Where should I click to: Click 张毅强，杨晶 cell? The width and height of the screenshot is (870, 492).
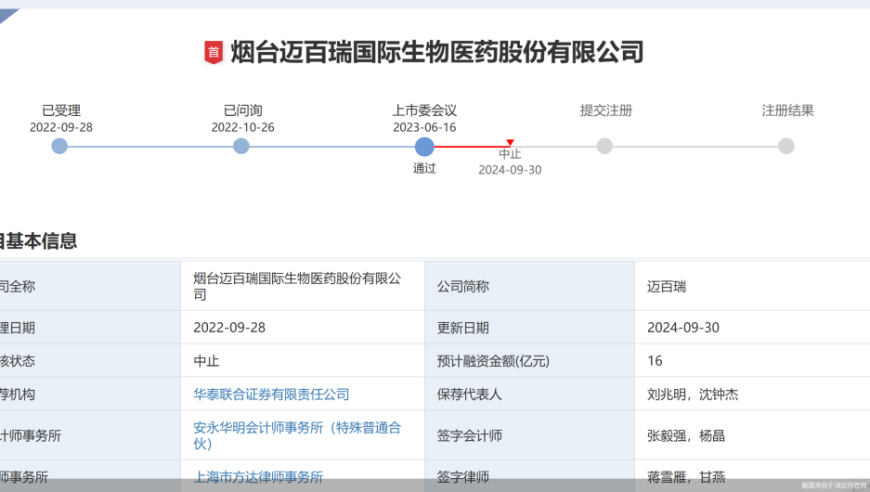[752, 435]
